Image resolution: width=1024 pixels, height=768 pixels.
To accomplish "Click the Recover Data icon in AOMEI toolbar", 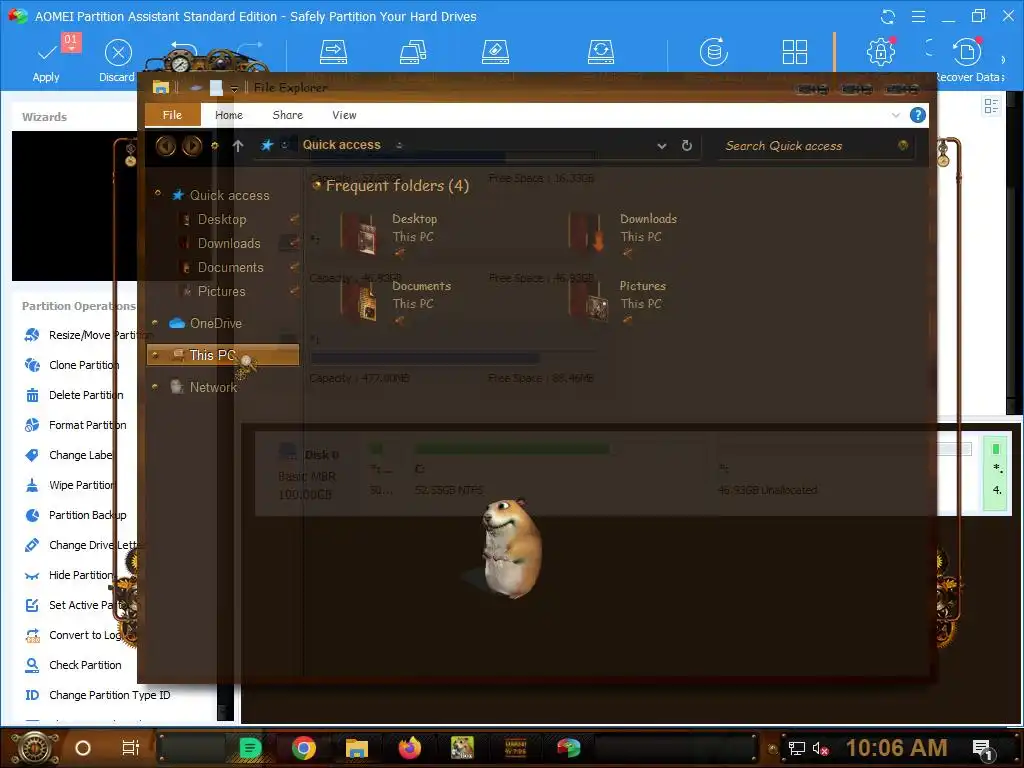I will point(967,52).
